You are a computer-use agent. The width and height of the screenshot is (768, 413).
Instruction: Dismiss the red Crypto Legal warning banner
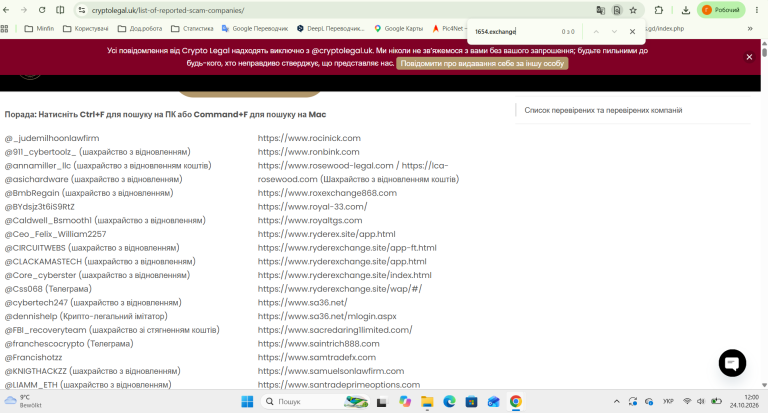pos(749,57)
